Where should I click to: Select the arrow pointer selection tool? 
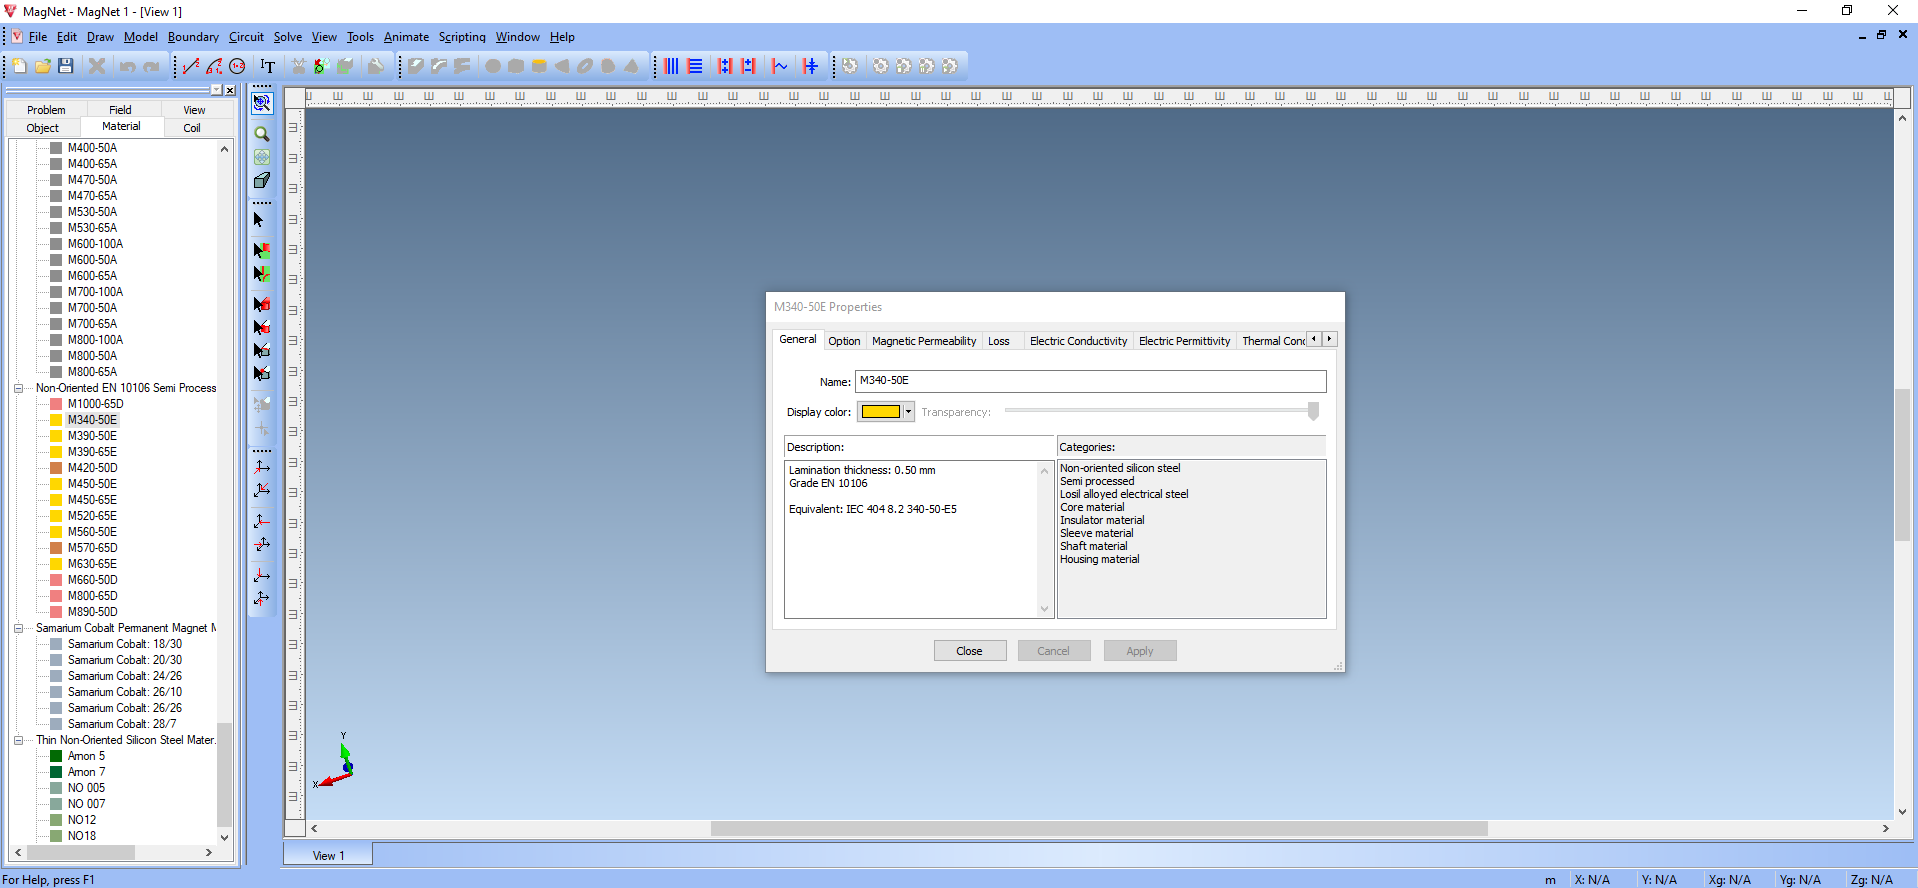pyautogui.click(x=259, y=220)
